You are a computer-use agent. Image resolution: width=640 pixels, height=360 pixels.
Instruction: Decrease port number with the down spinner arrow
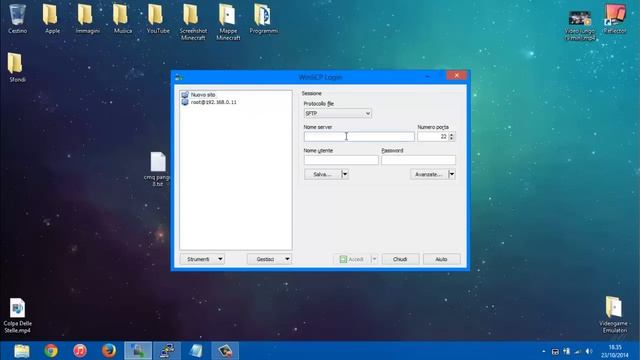(x=451, y=139)
